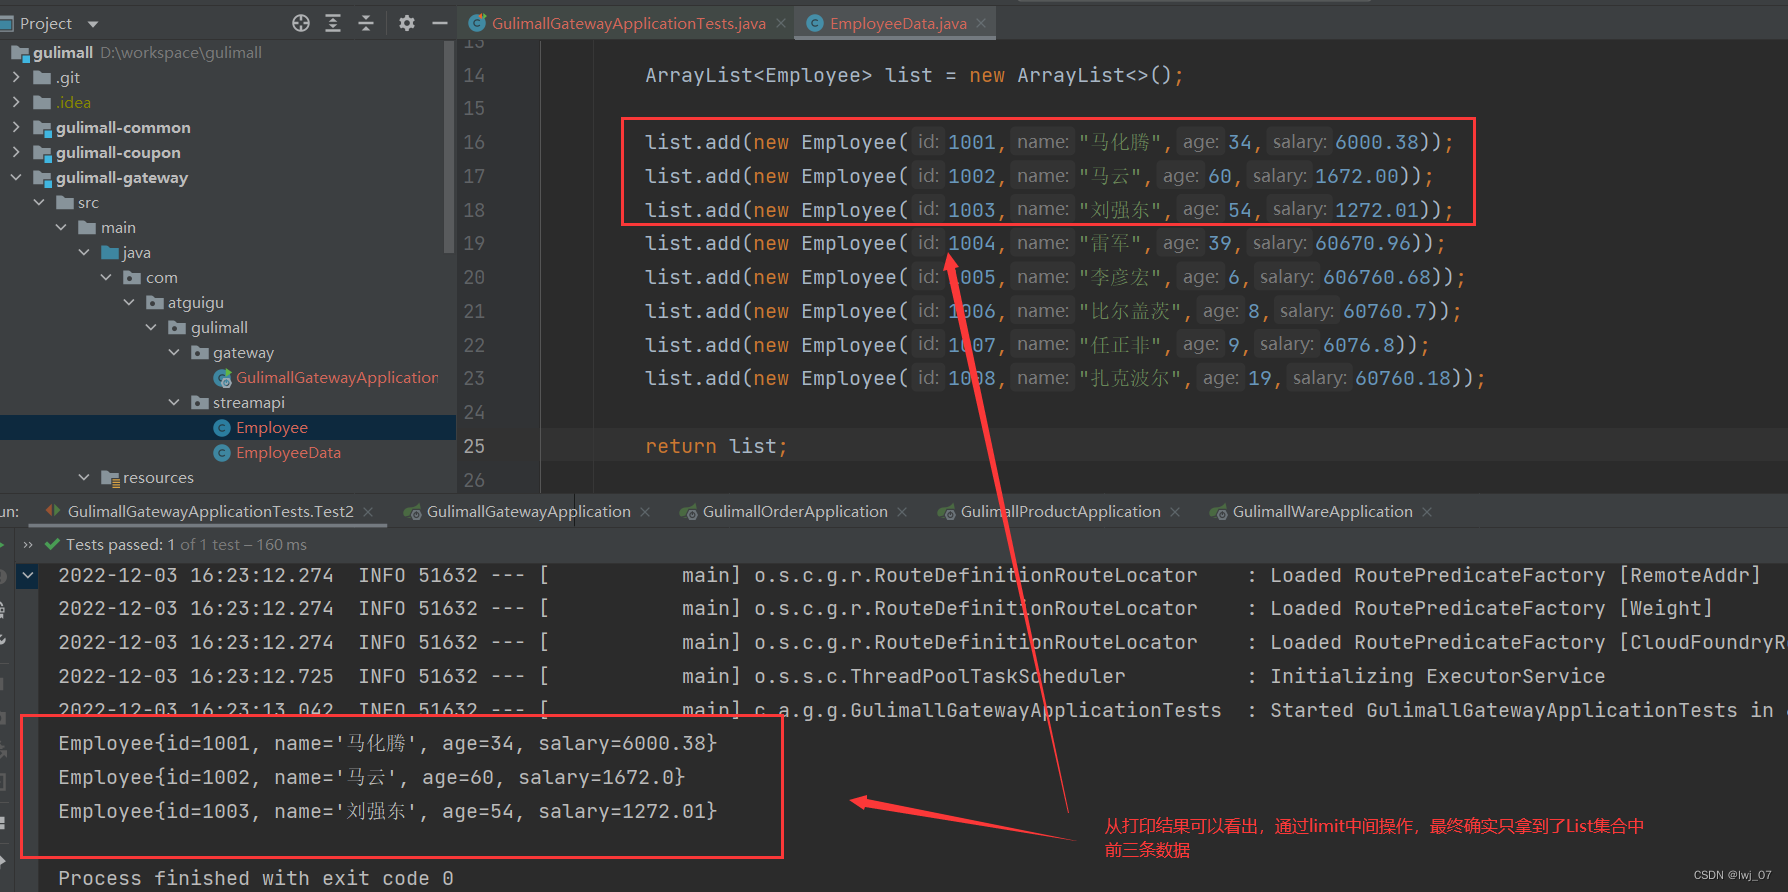Collapse the atguigu package
The image size is (1788, 892).
pyautogui.click(x=129, y=302)
